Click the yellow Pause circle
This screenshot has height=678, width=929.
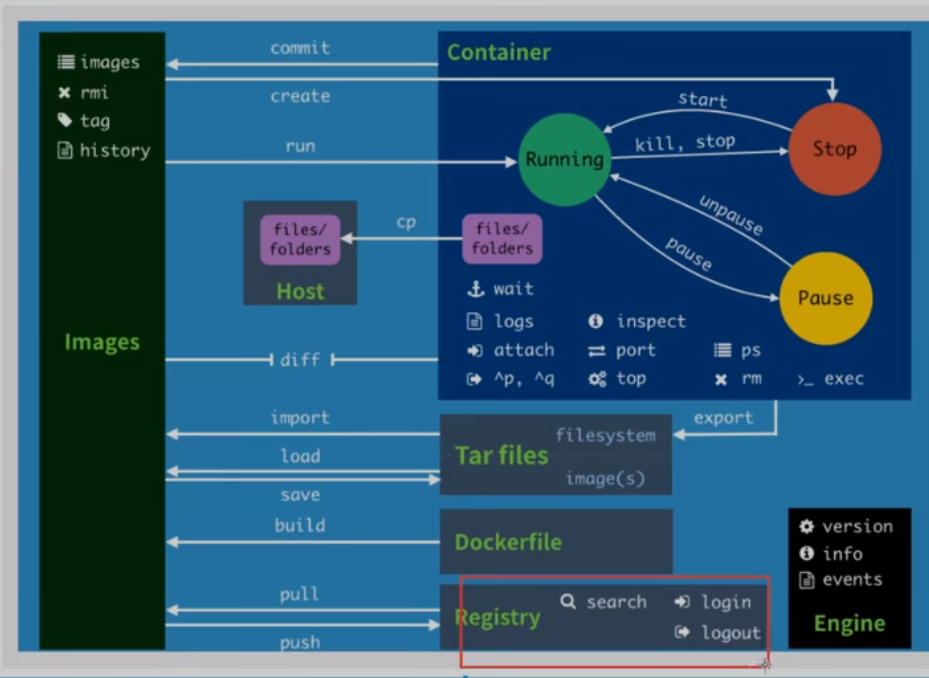tap(826, 298)
